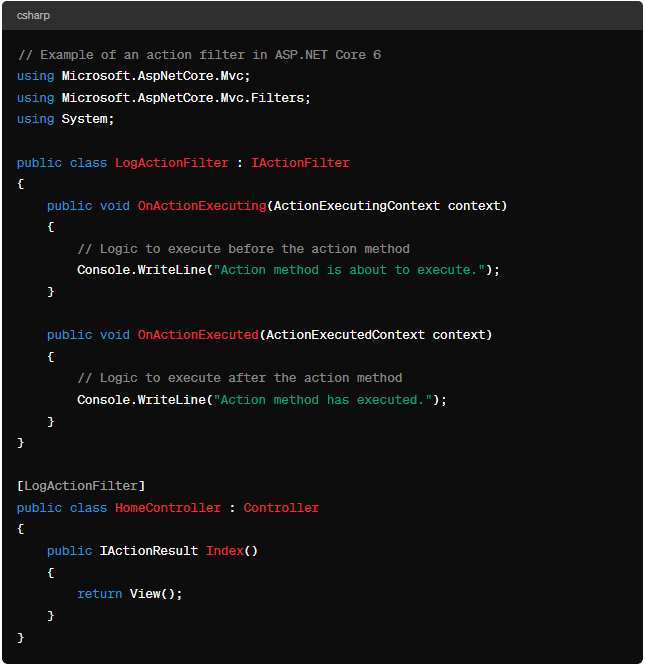
Task: Click the OnActionExecuting method name
Action: [202, 206]
